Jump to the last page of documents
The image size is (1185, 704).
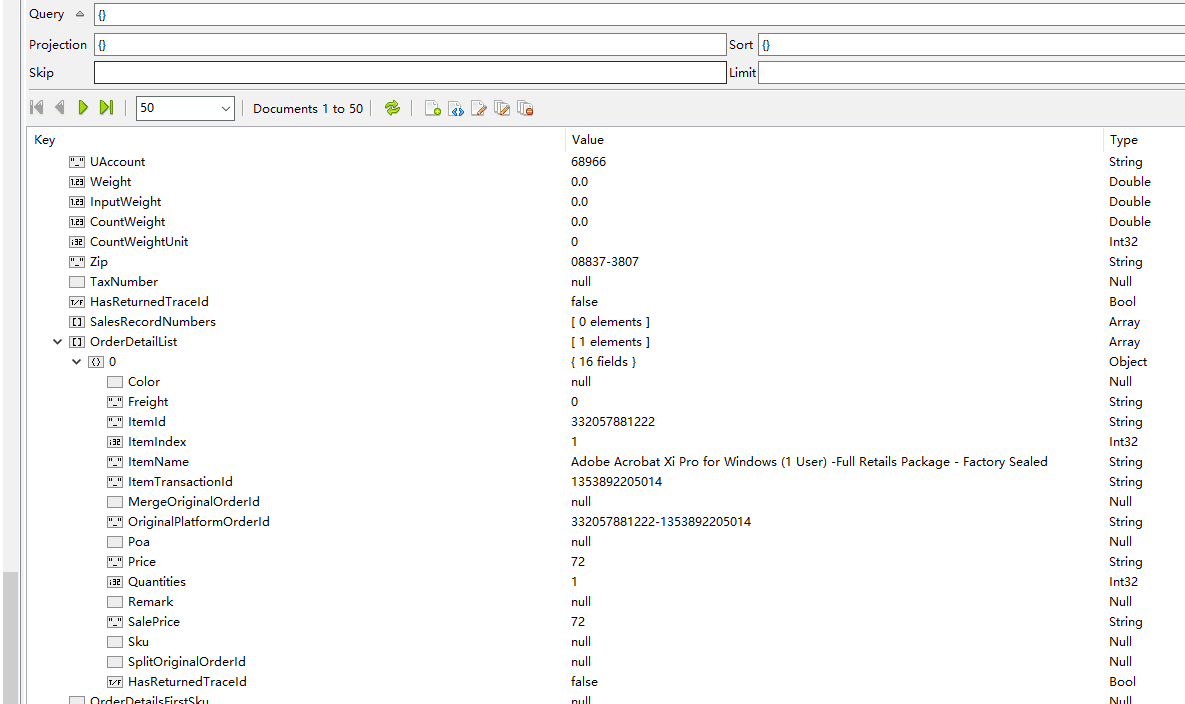106,108
